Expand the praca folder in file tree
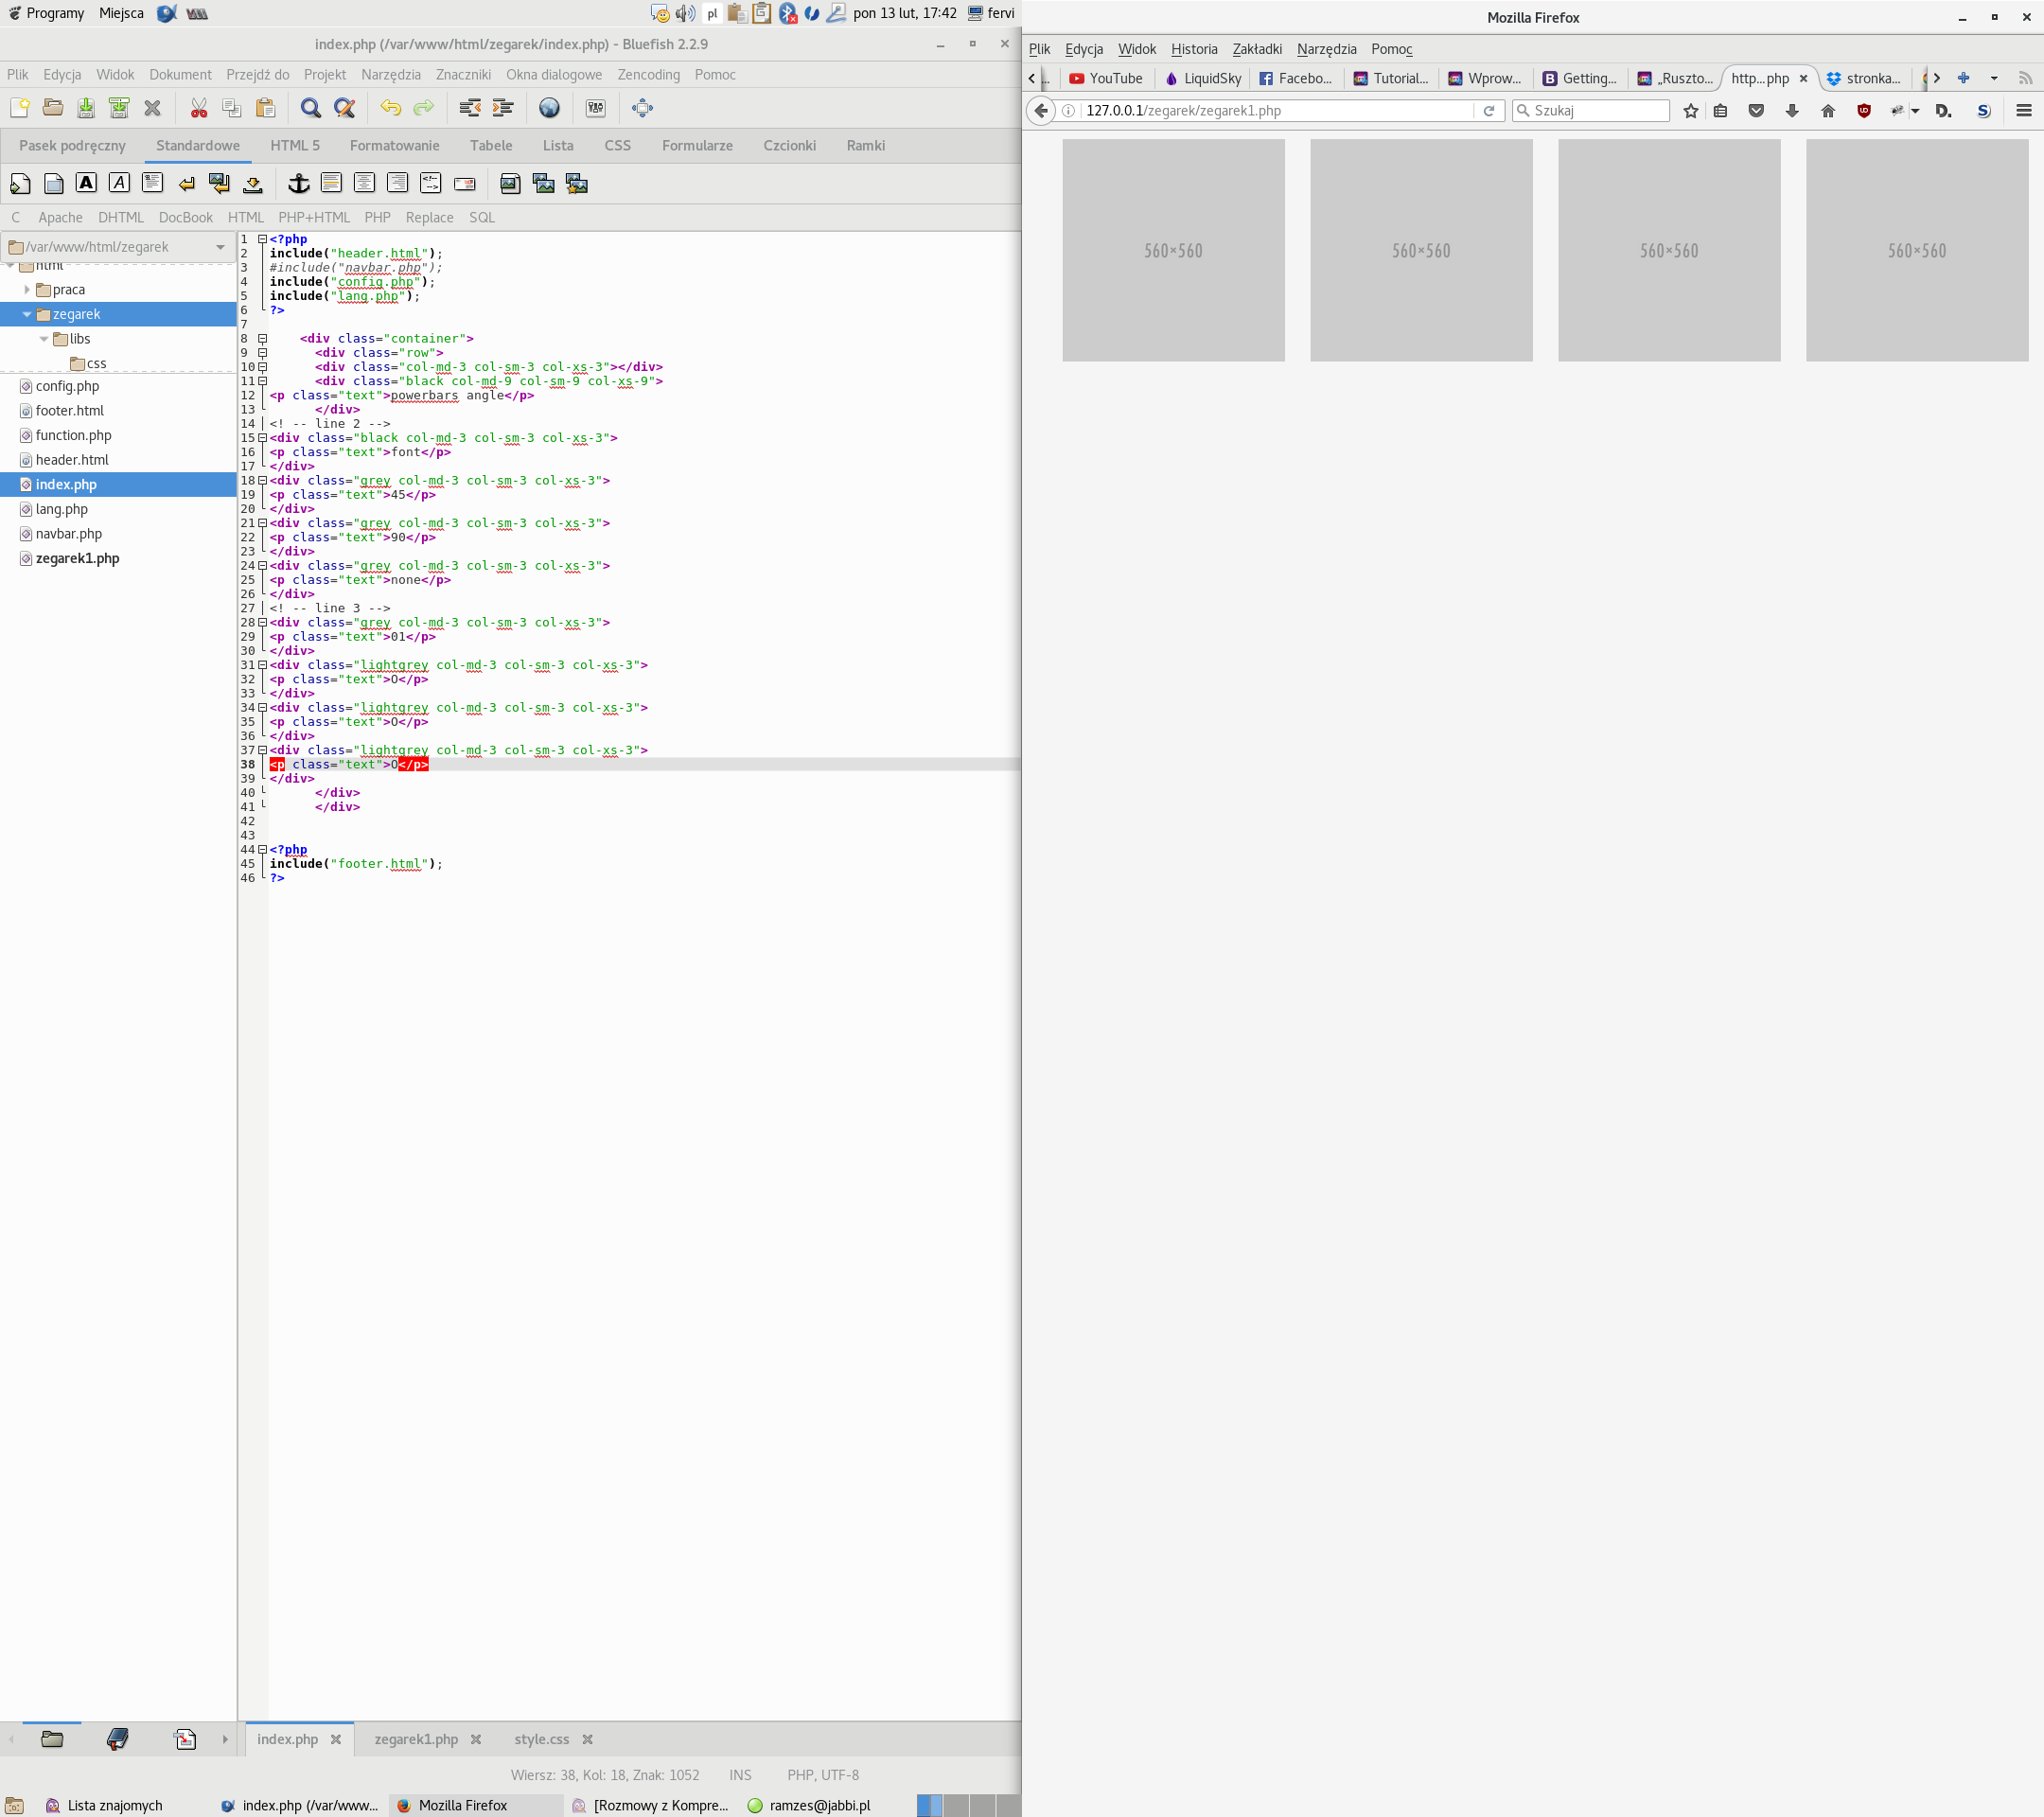This screenshot has width=2044, height=1817. point(27,290)
